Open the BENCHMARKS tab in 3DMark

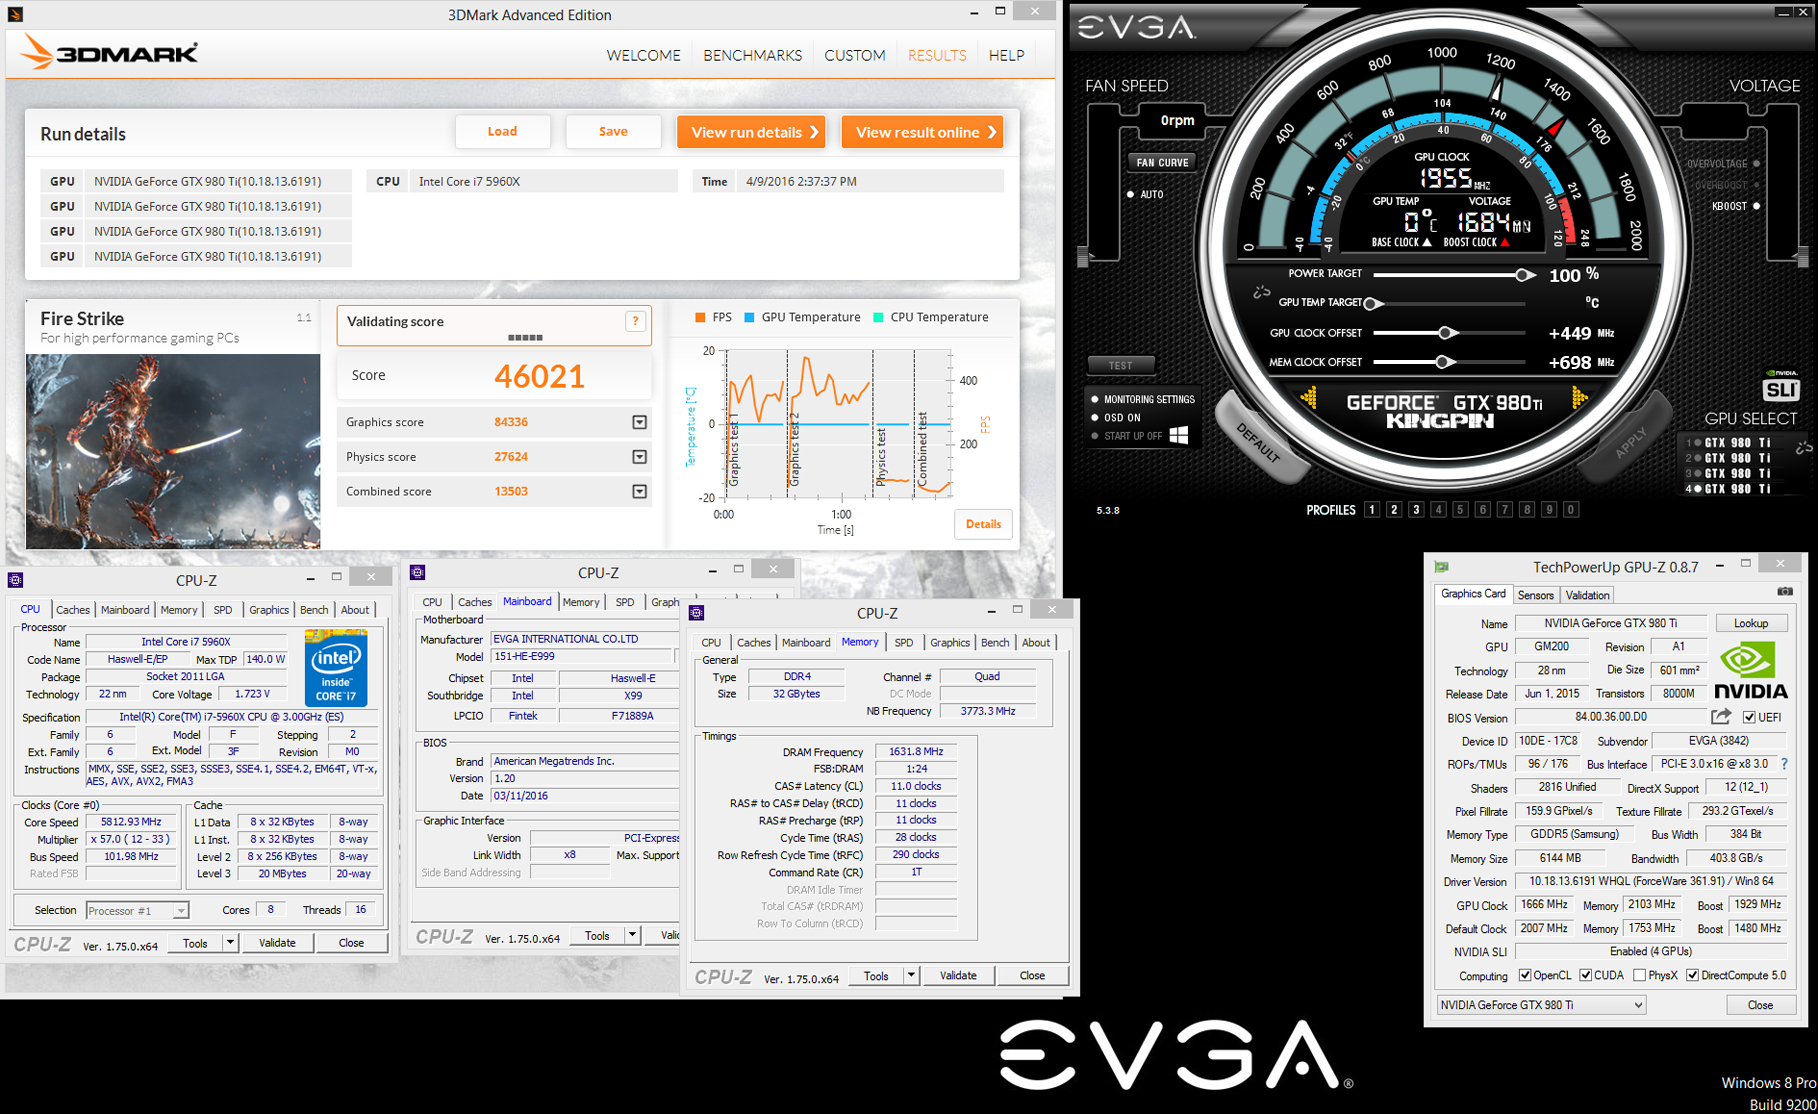tap(752, 55)
